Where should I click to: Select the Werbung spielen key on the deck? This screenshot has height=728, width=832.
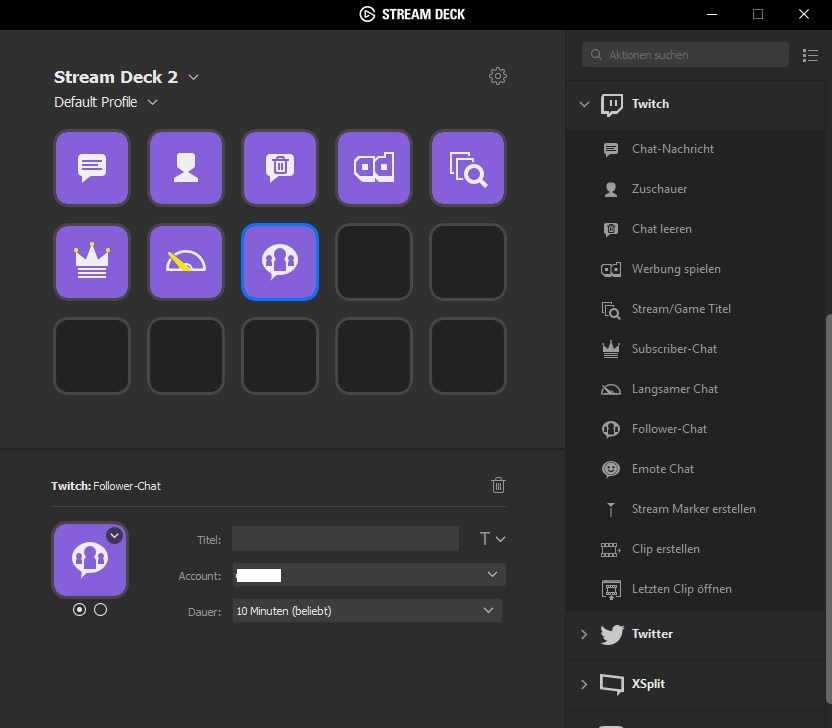374,168
